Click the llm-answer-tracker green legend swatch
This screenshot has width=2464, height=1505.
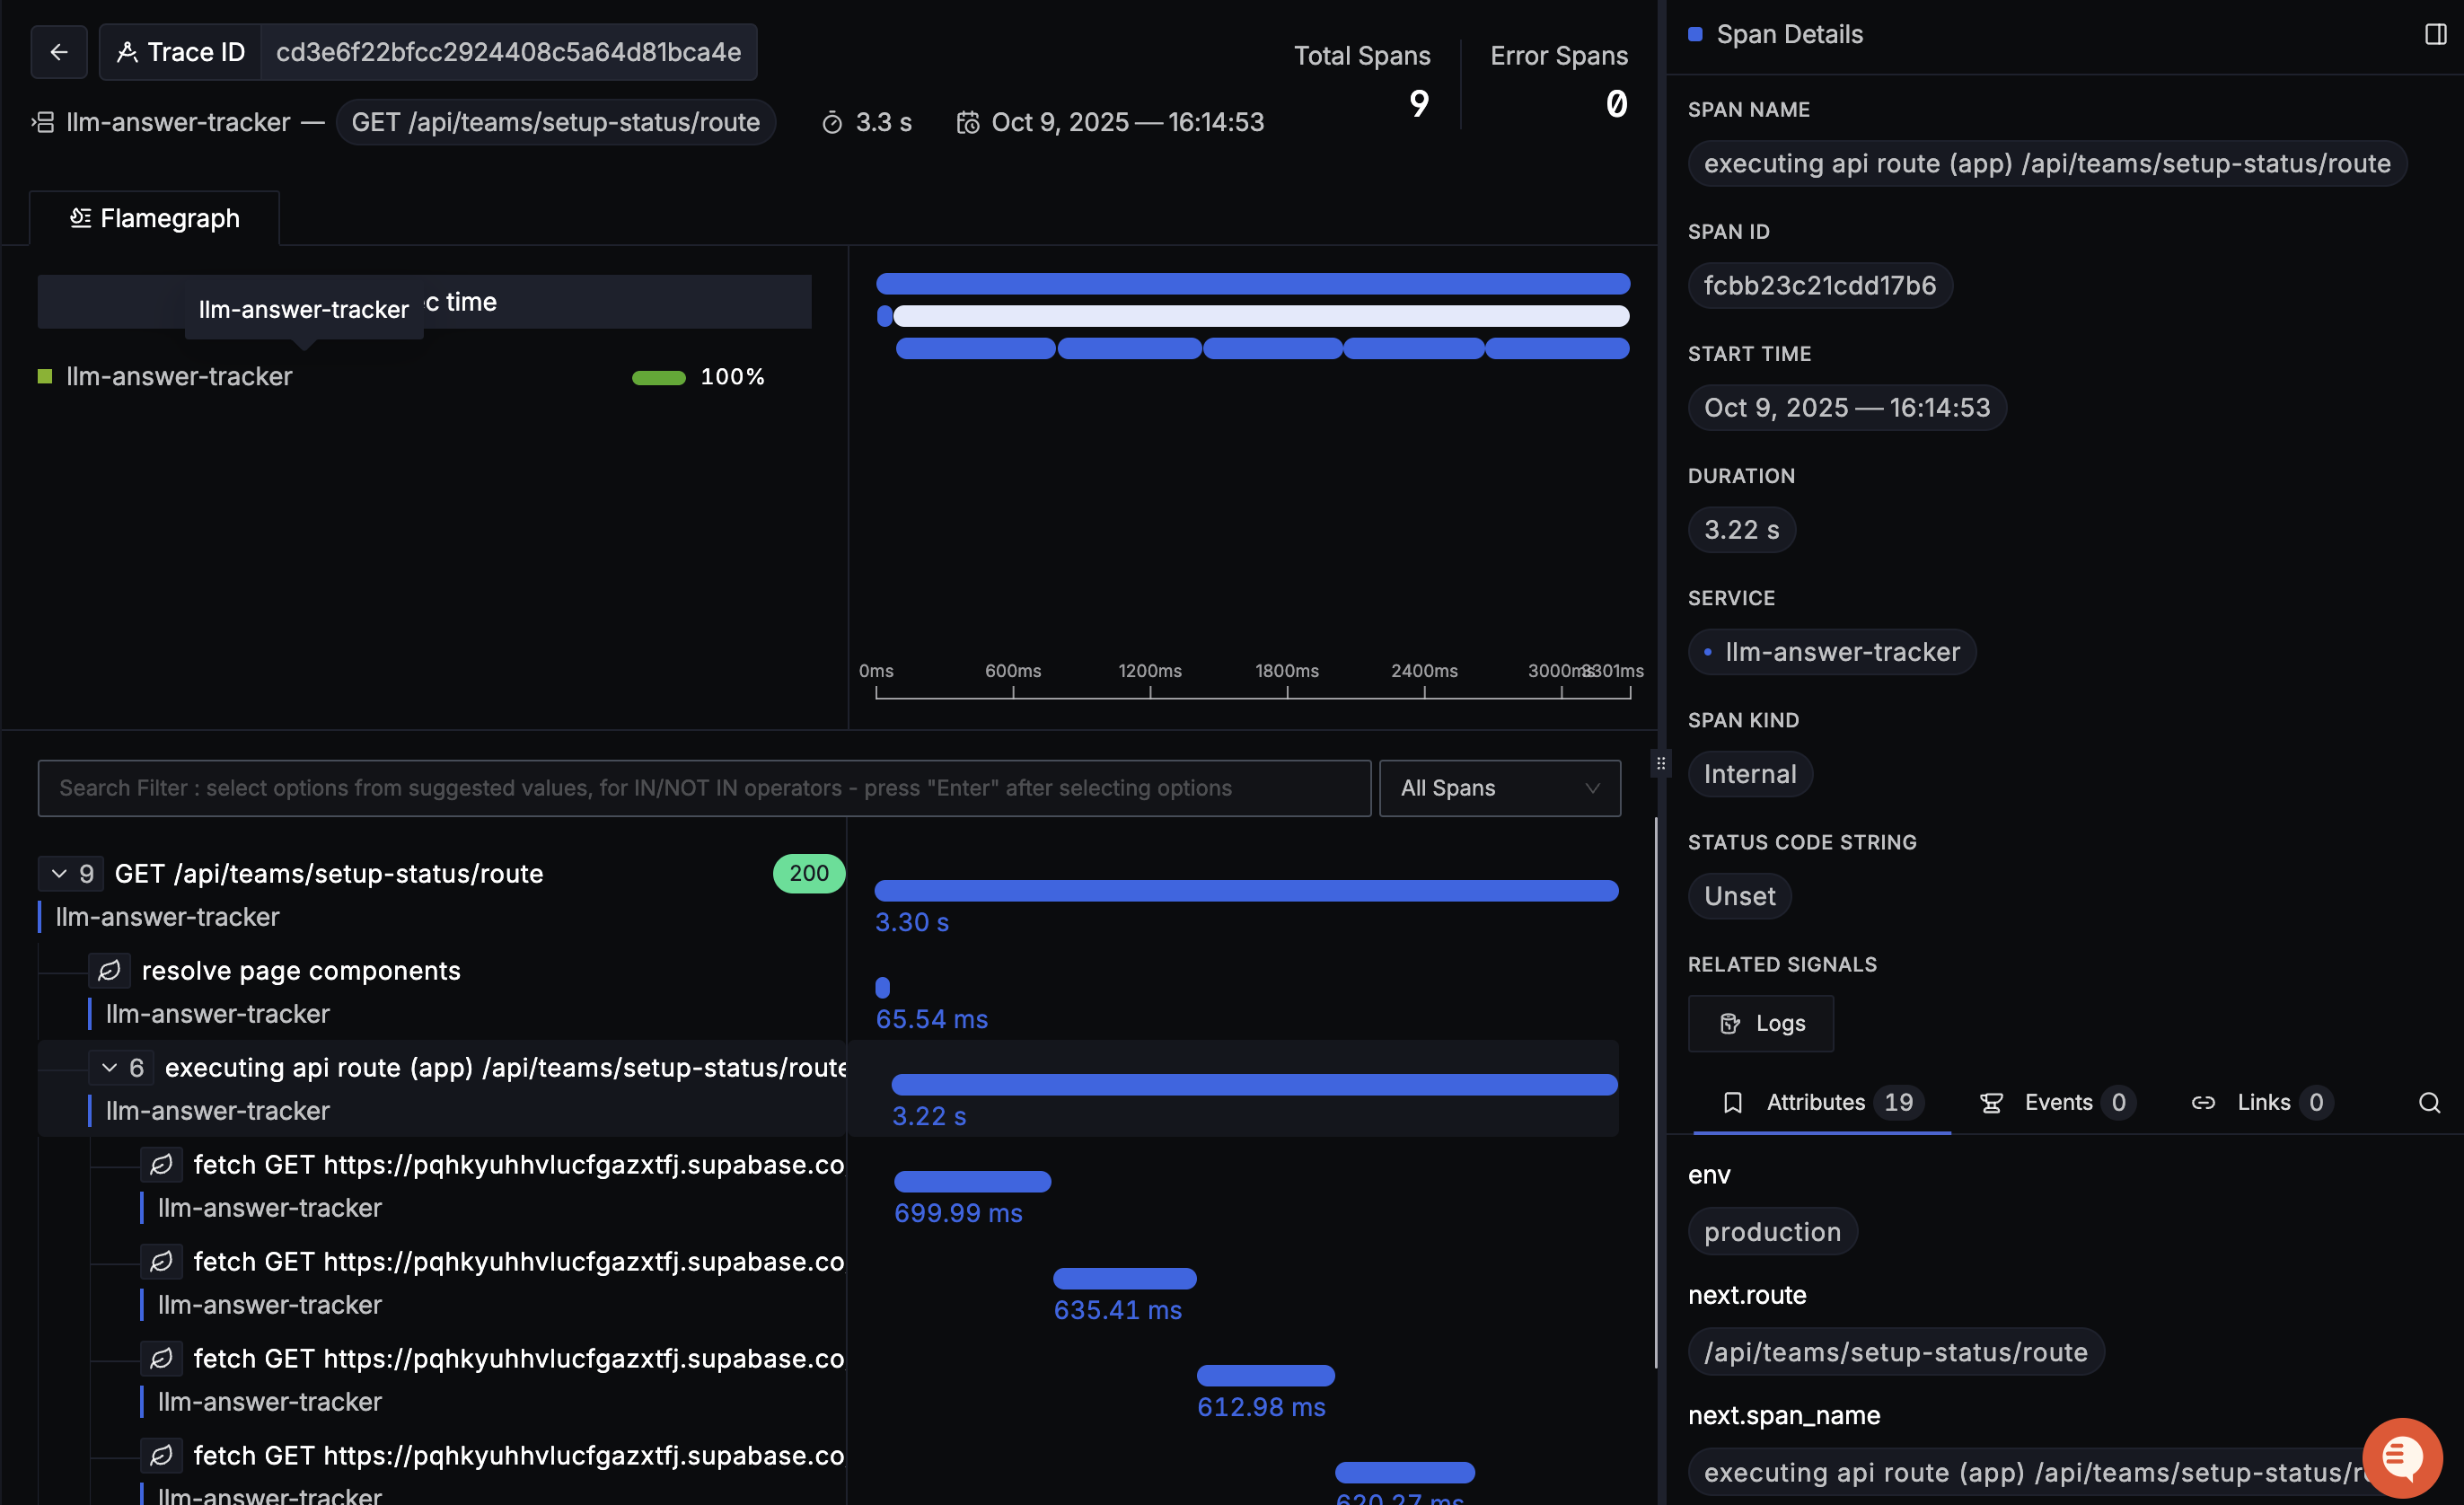[x=44, y=376]
